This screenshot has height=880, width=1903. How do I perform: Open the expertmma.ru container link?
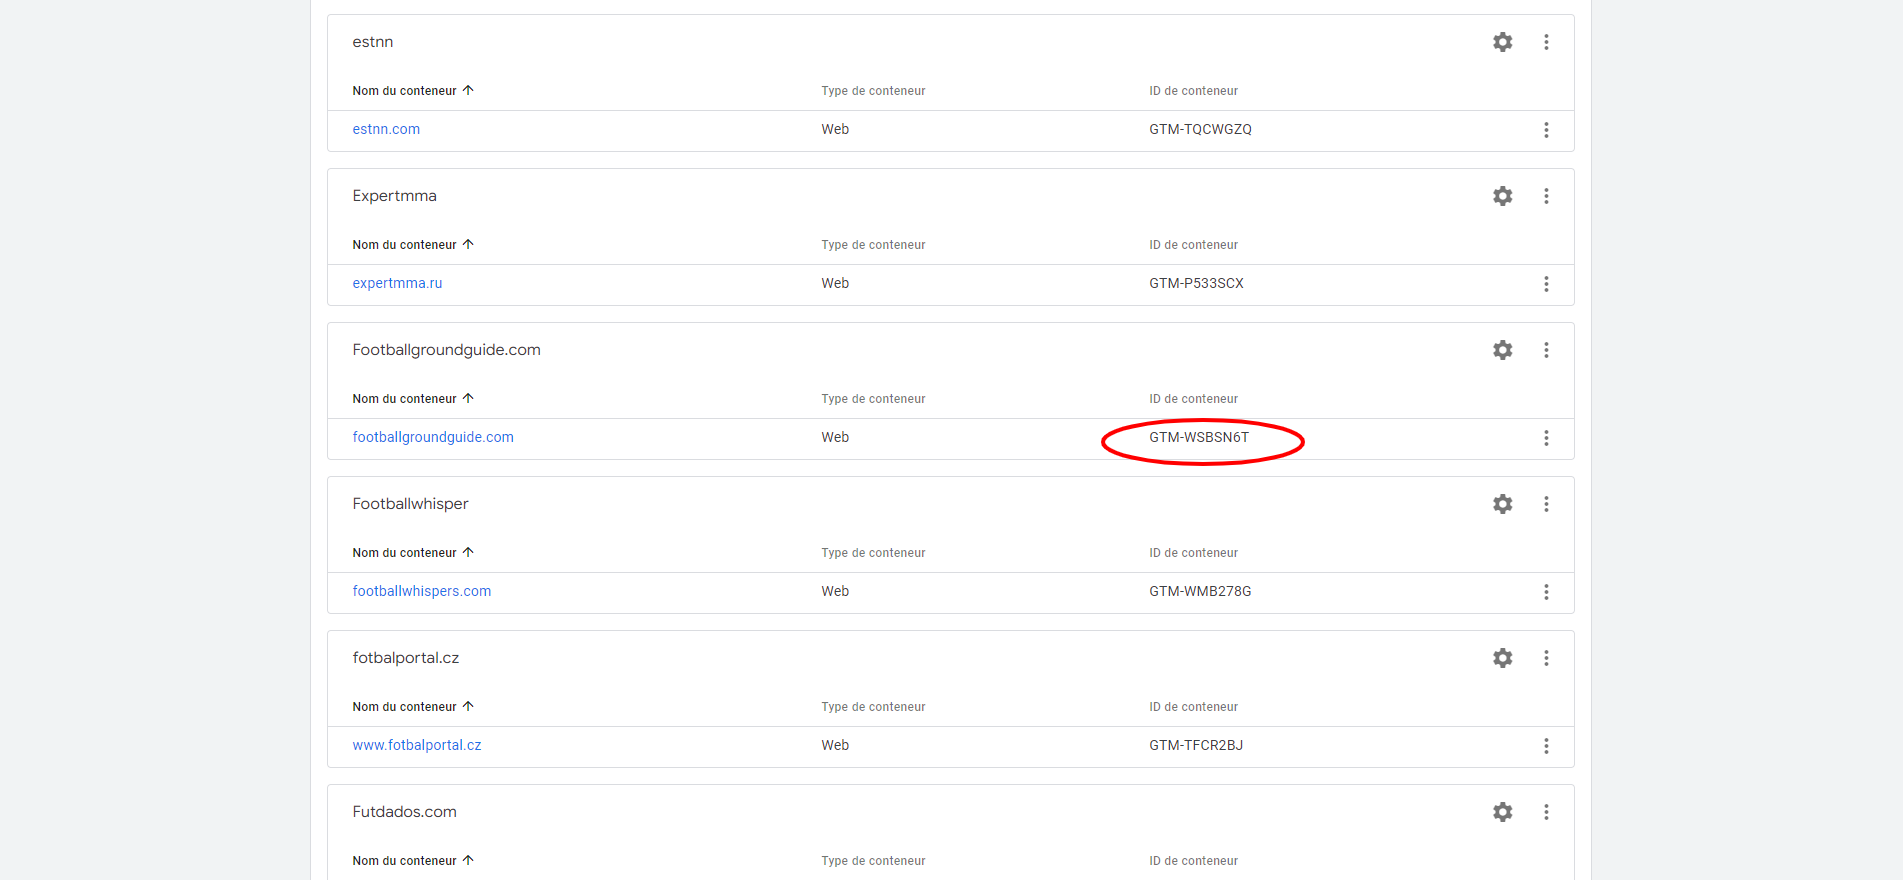pos(397,283)
